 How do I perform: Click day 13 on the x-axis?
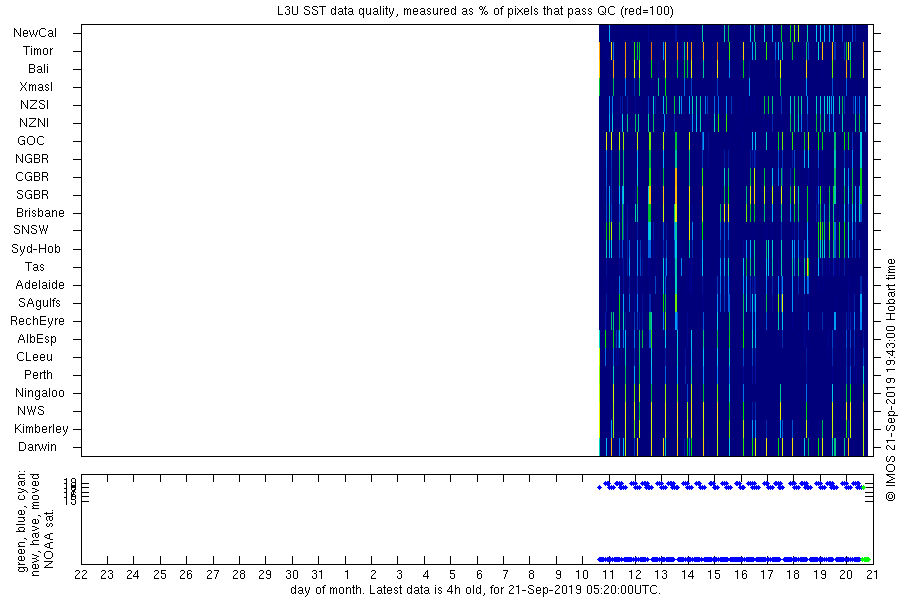click(x=661, y=575)
